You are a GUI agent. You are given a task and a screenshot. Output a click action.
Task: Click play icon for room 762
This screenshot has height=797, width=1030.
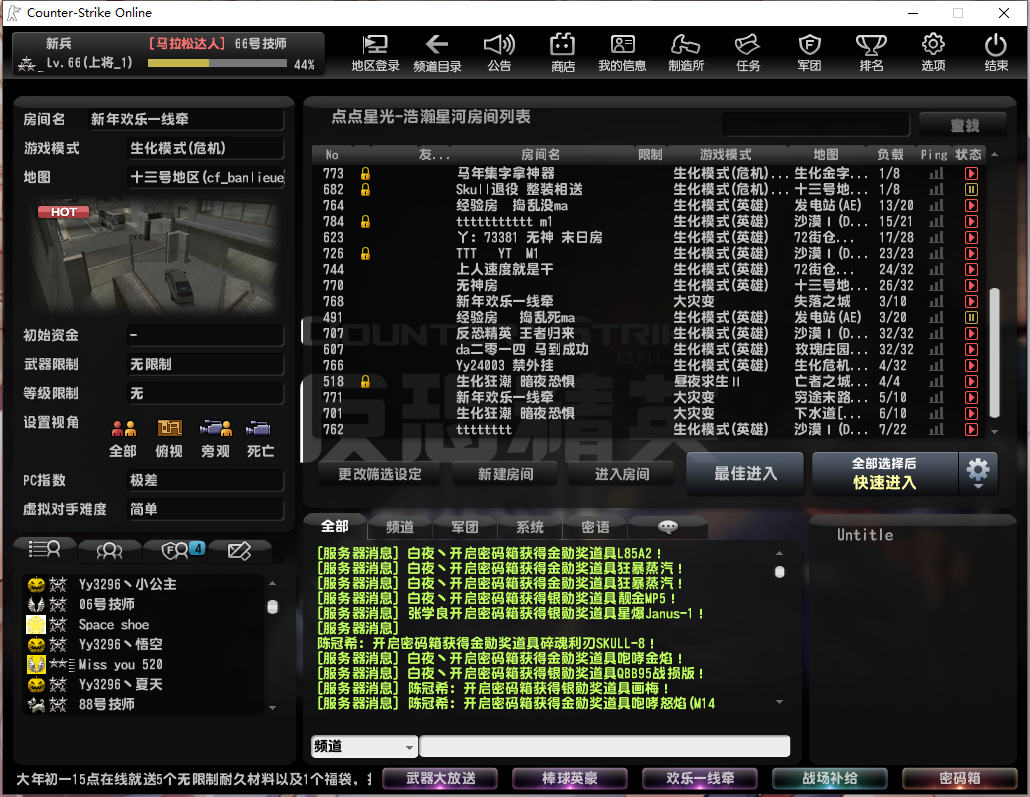pyautogui.click(x=971, y=429)
